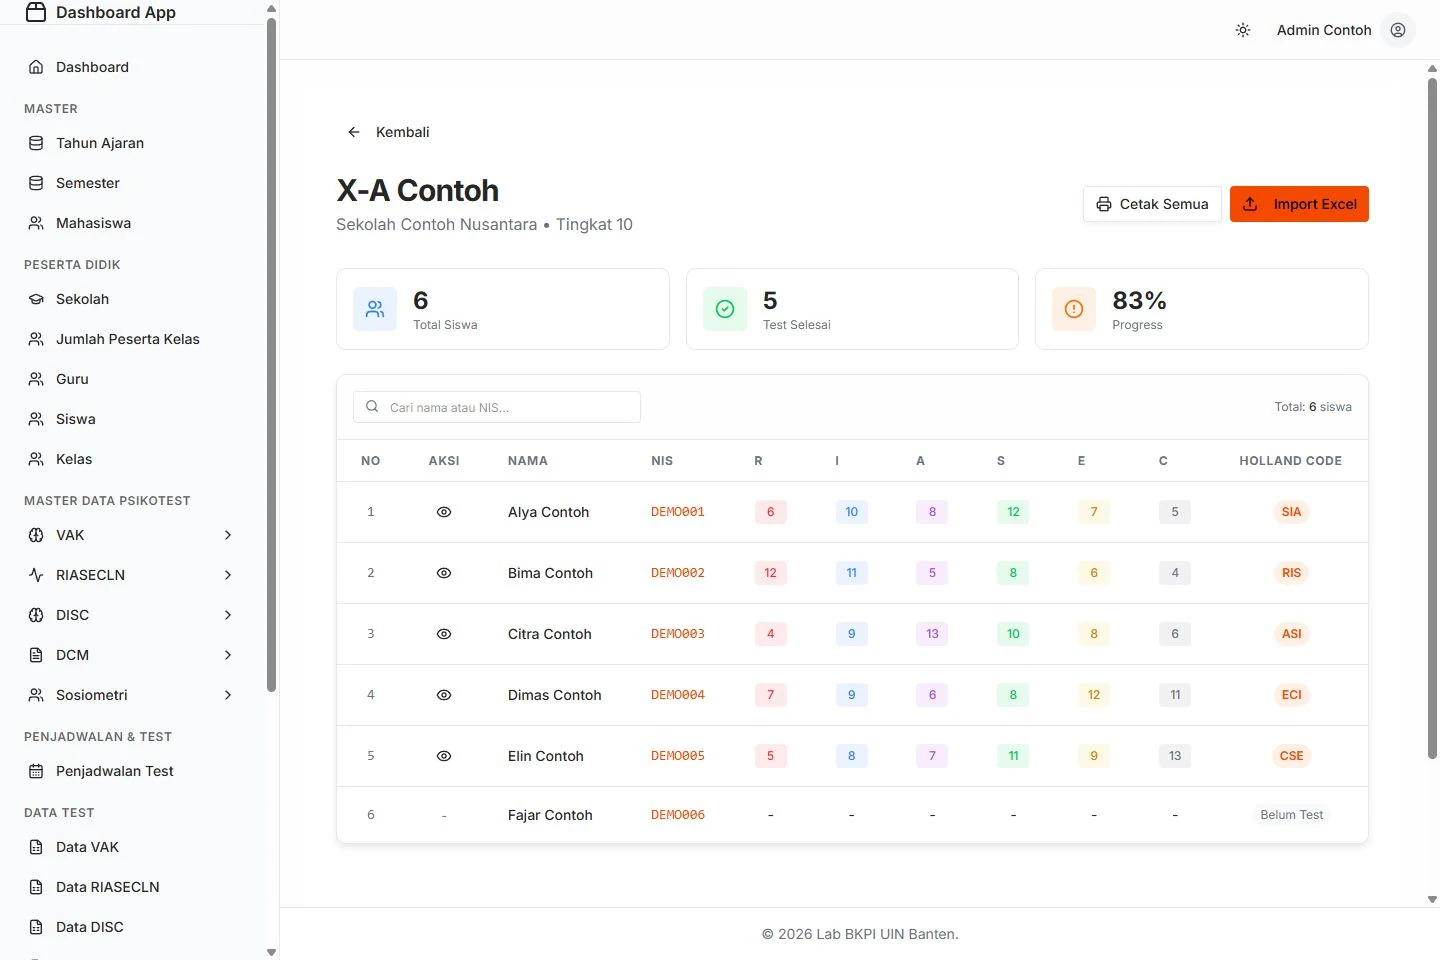Expand the Sosiometri submenu chevron

tap(228, 695)
